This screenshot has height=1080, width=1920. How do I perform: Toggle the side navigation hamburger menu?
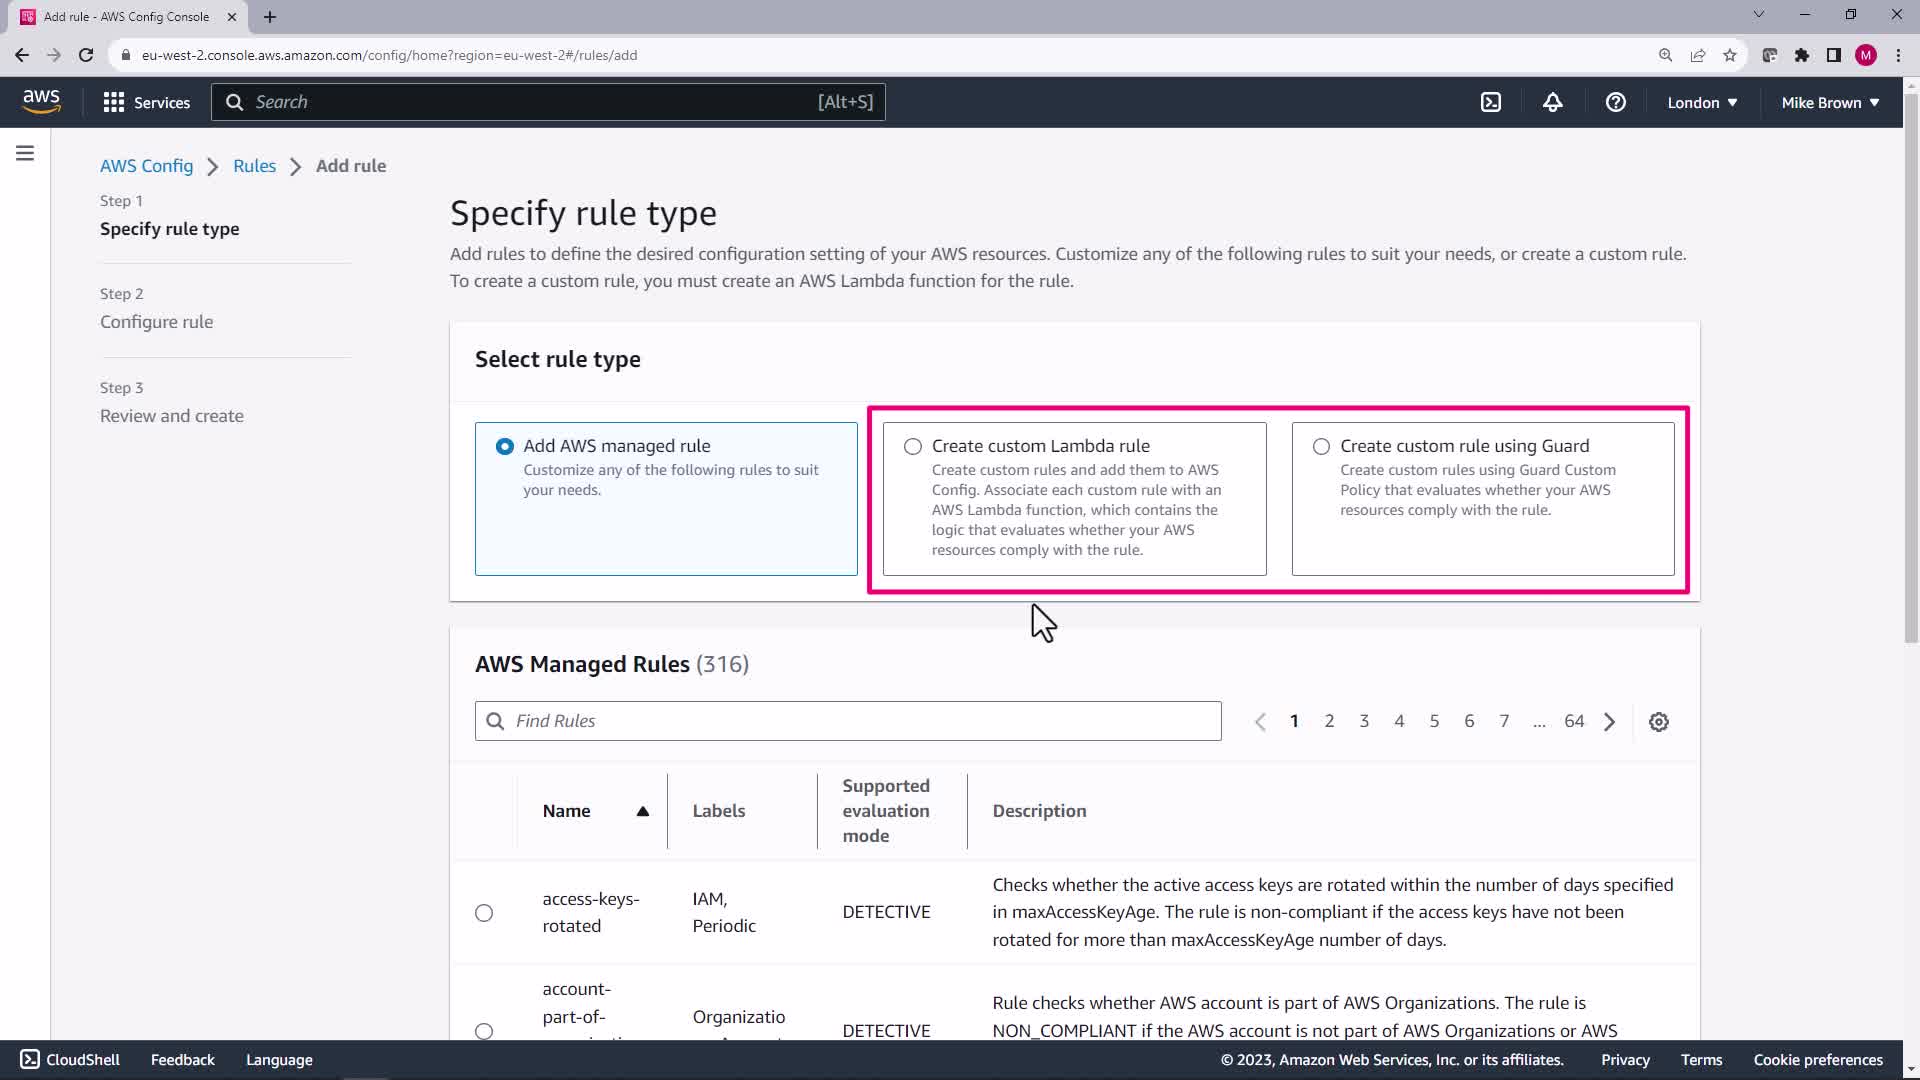(x=25, y=153)
